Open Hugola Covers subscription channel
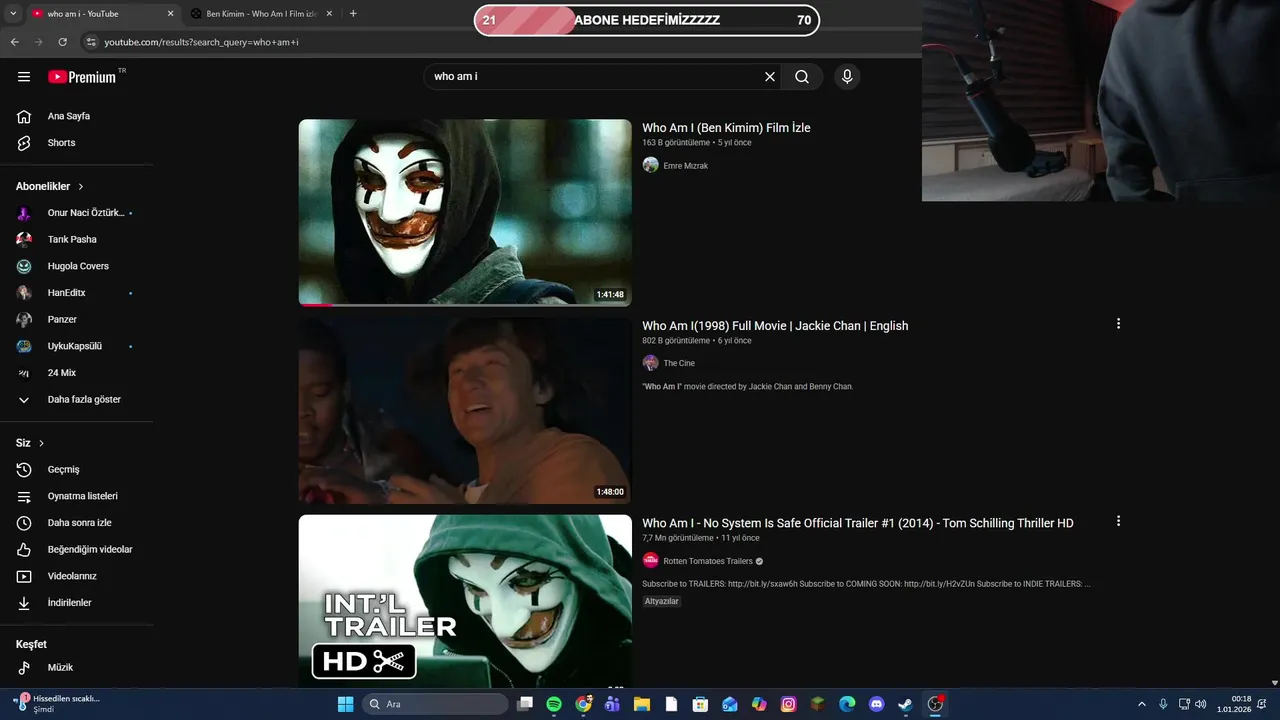The height and width of the screenshot is (720, 1280). 77,266
